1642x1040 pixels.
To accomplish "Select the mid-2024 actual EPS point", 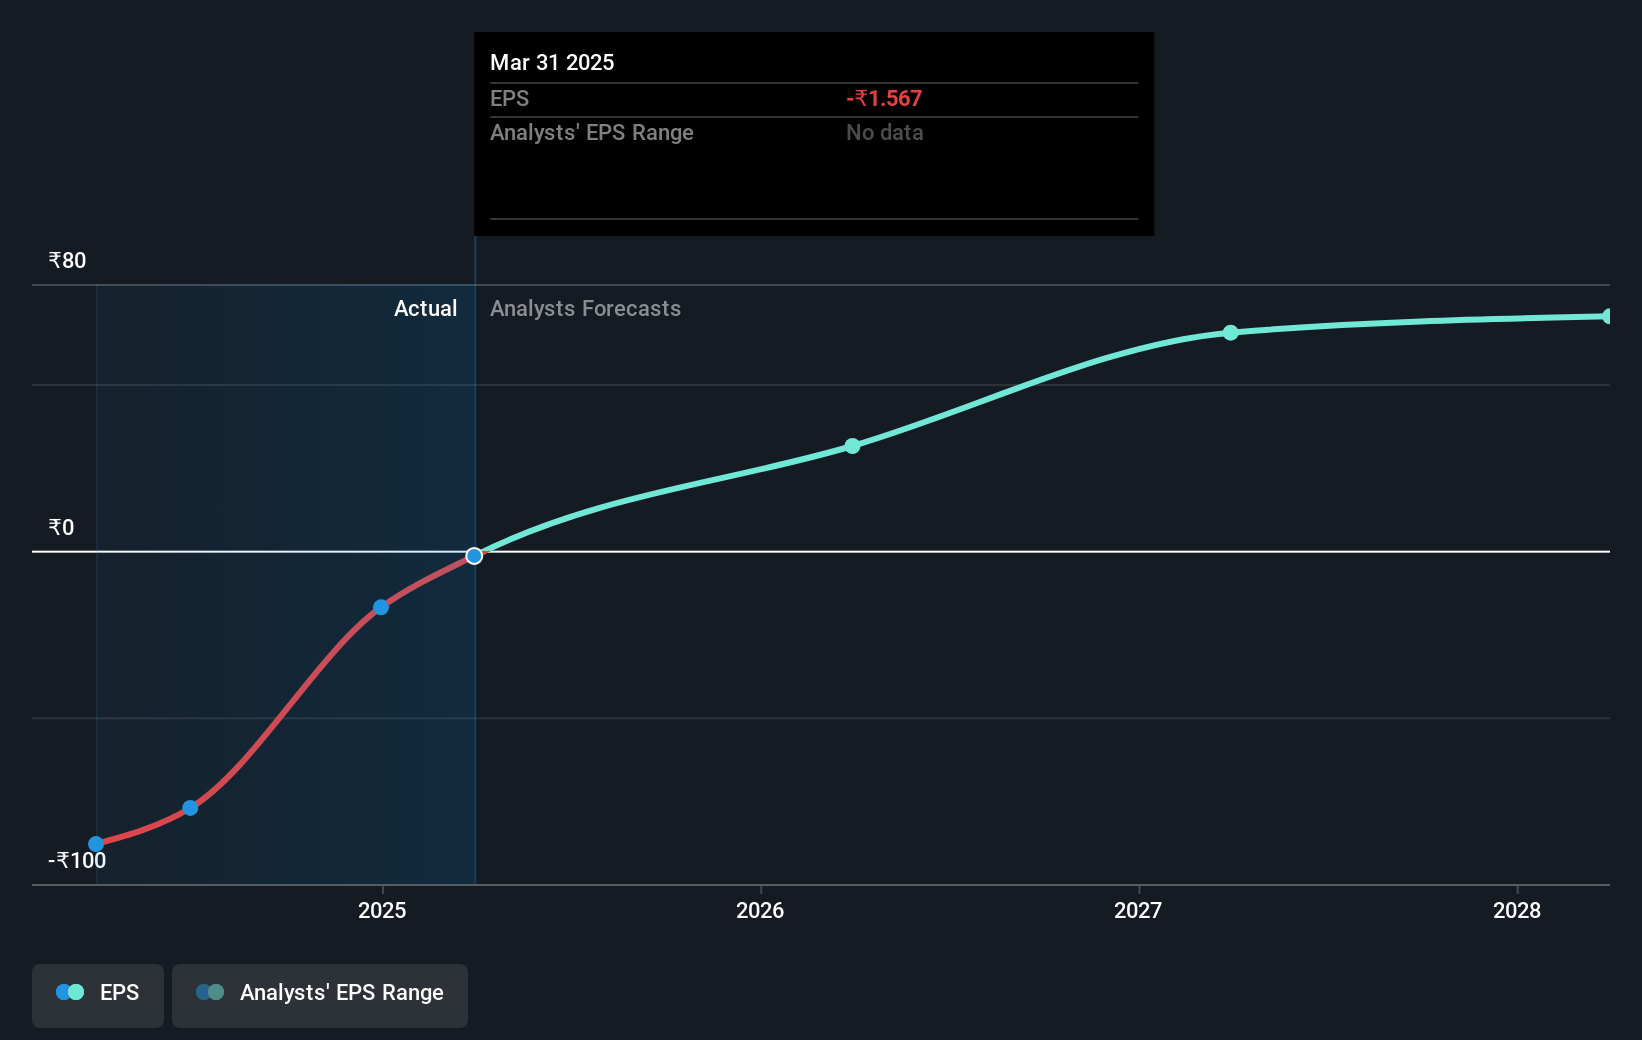I will coord(190,808).
